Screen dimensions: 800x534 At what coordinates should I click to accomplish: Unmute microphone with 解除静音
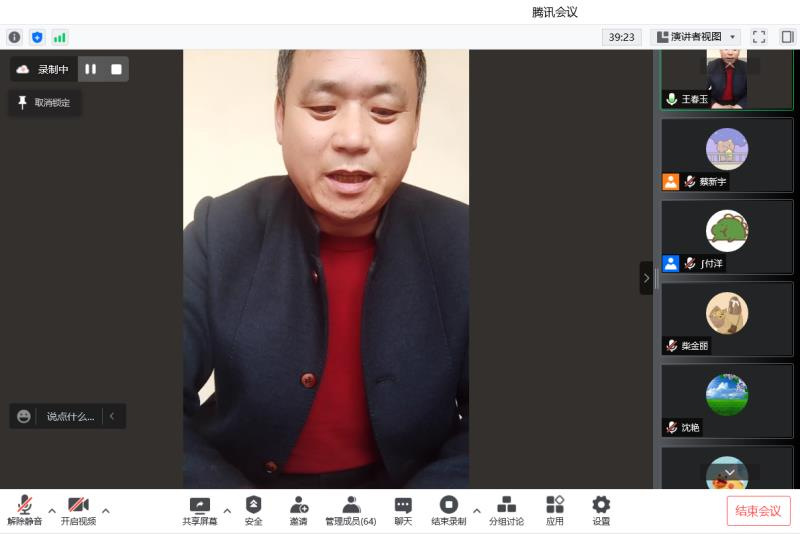coord(24,511)
